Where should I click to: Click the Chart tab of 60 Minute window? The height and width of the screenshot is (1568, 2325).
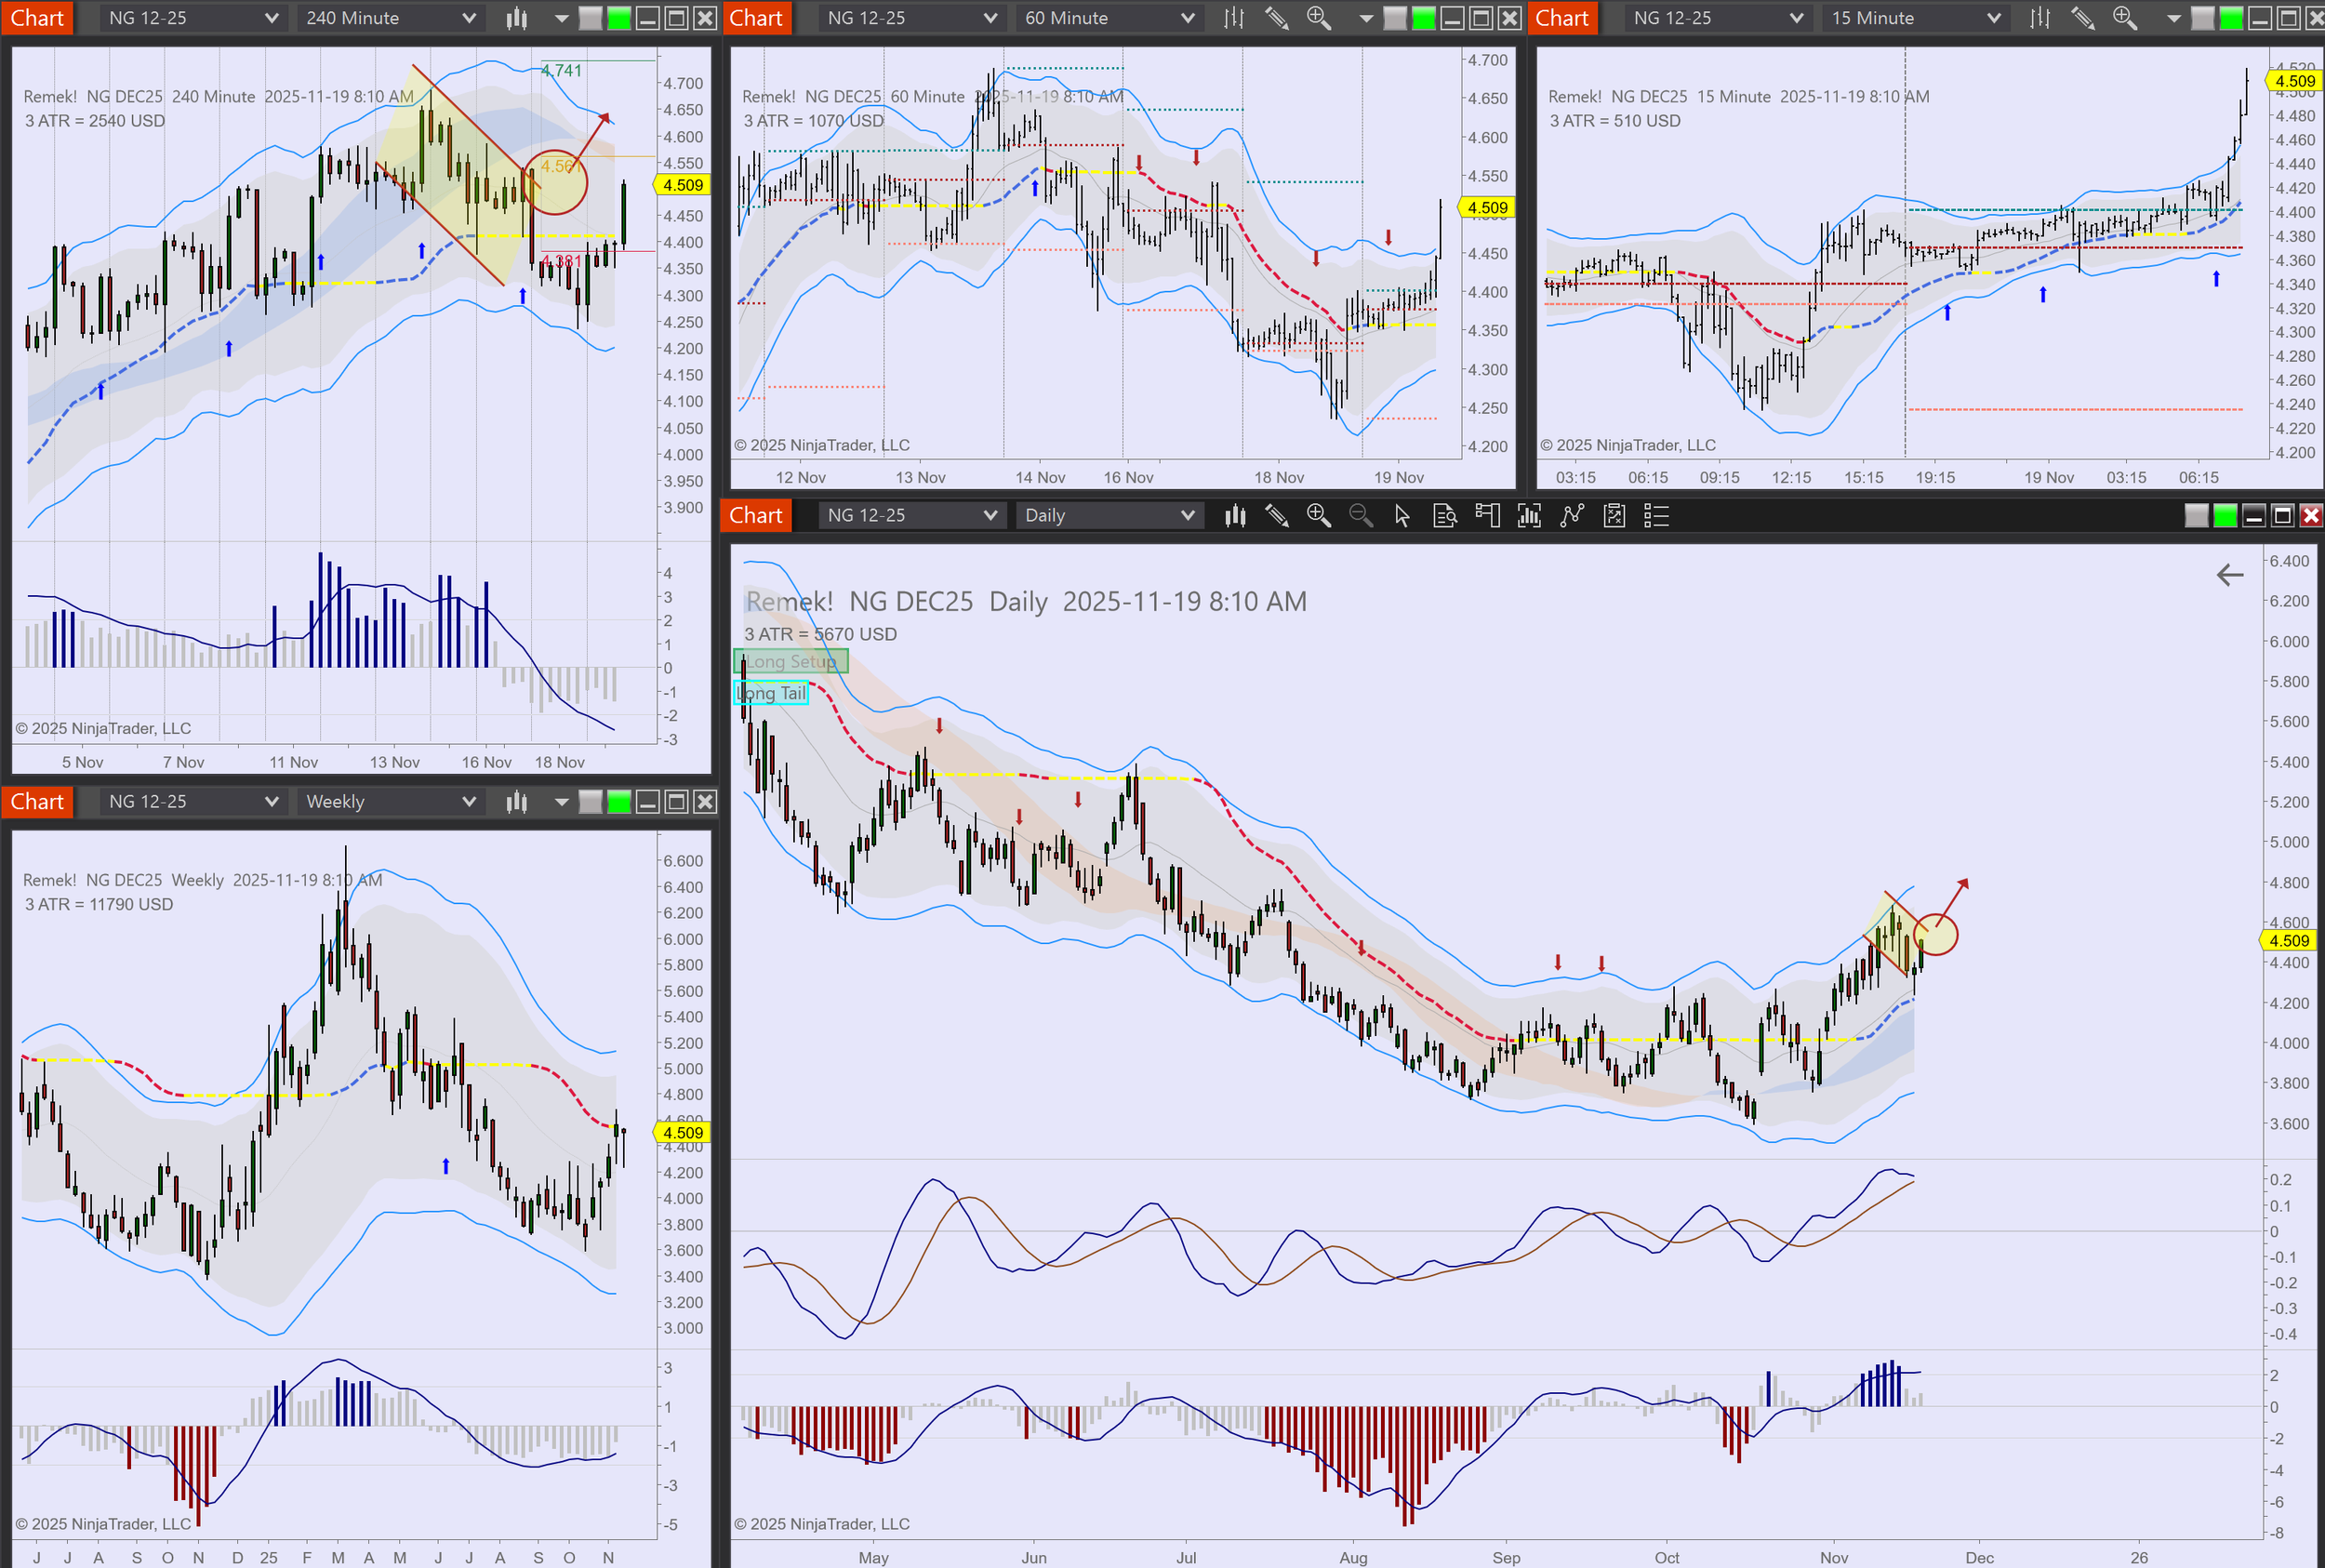[755, 18]
